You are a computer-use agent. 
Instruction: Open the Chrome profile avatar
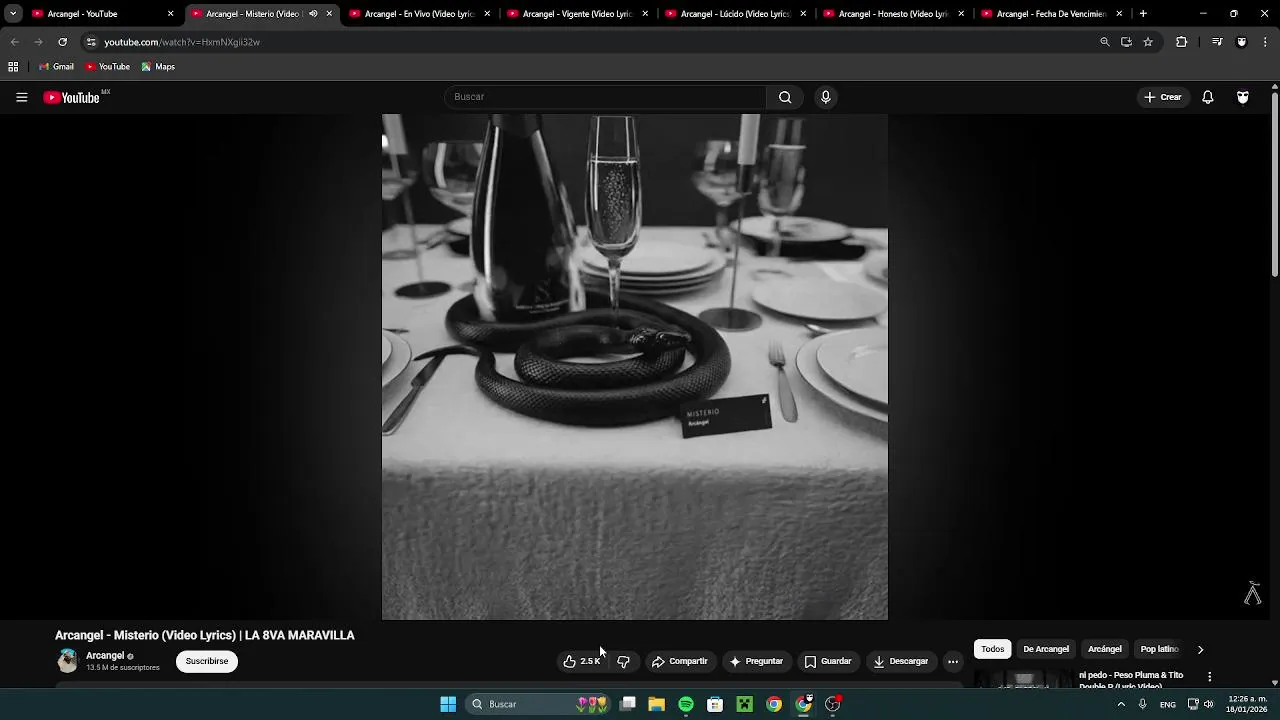(1242, 42)
